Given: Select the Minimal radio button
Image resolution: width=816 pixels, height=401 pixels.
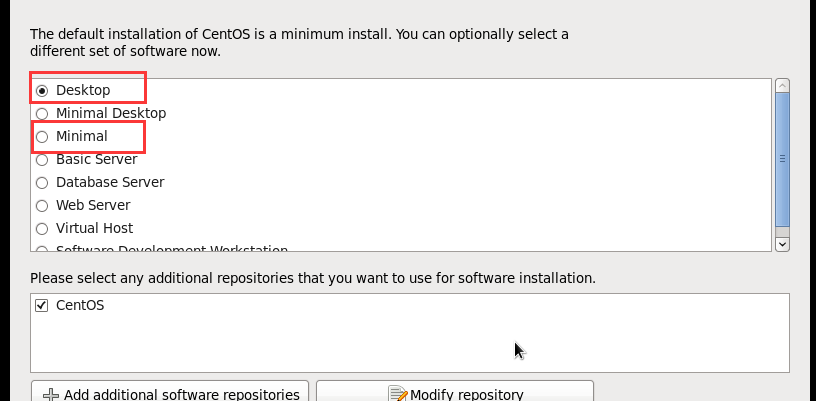Looking at the screenshot, I should pos(42,137).
